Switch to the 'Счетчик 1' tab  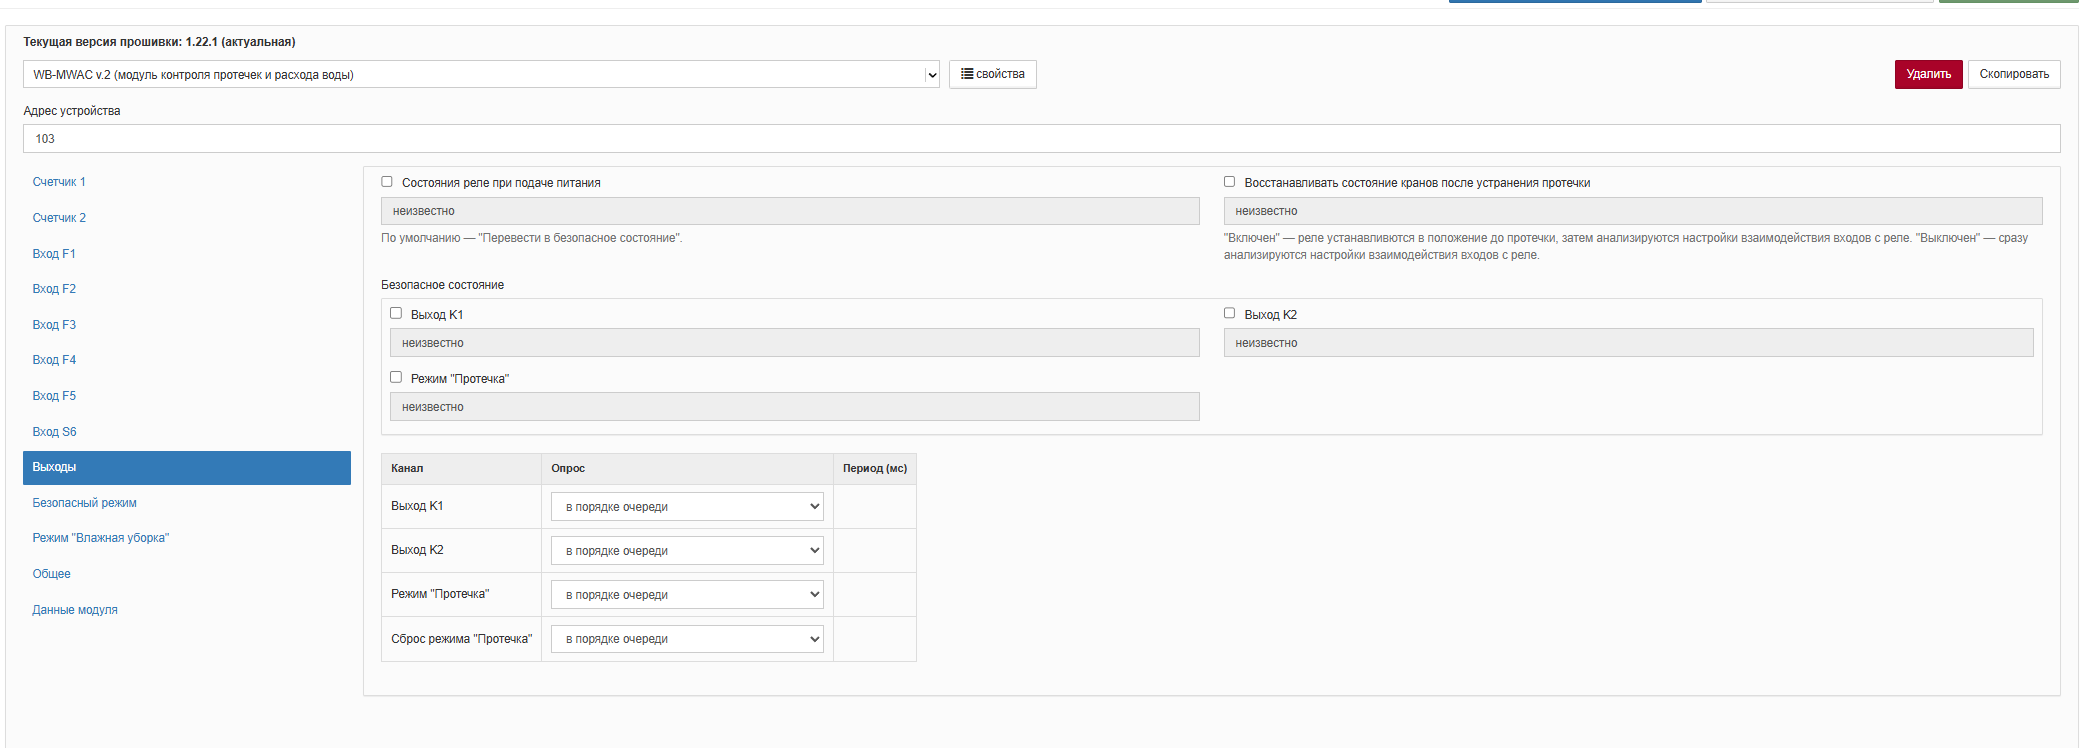[59, 182]
